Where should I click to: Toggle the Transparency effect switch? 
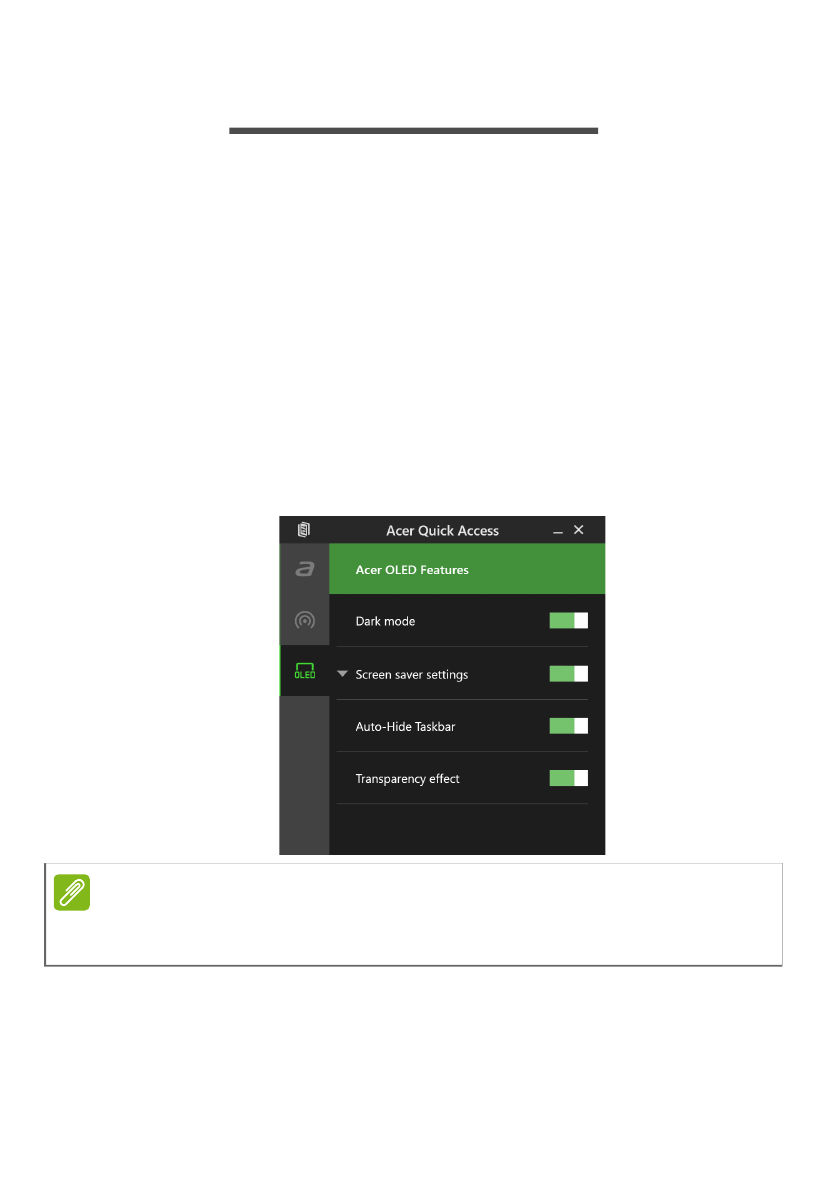click(x=569, y=778)
